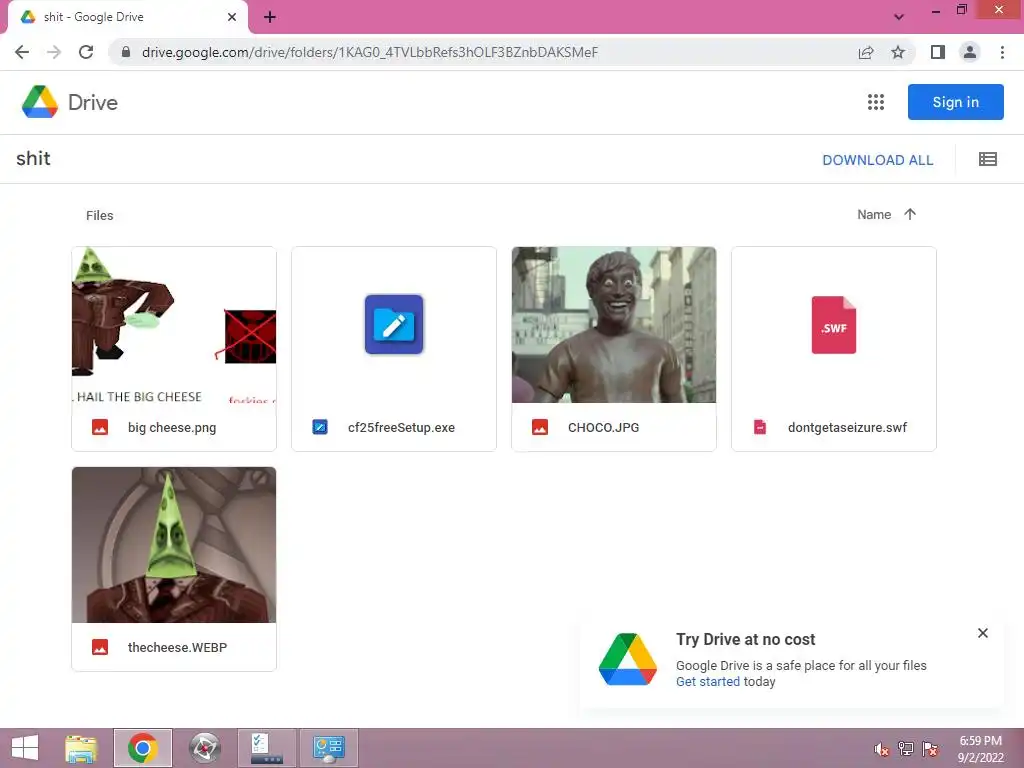This screenshot has width=1024, height=768.
Task: Open thecheese.WEBP thumbnail
Action: point(174,545)
